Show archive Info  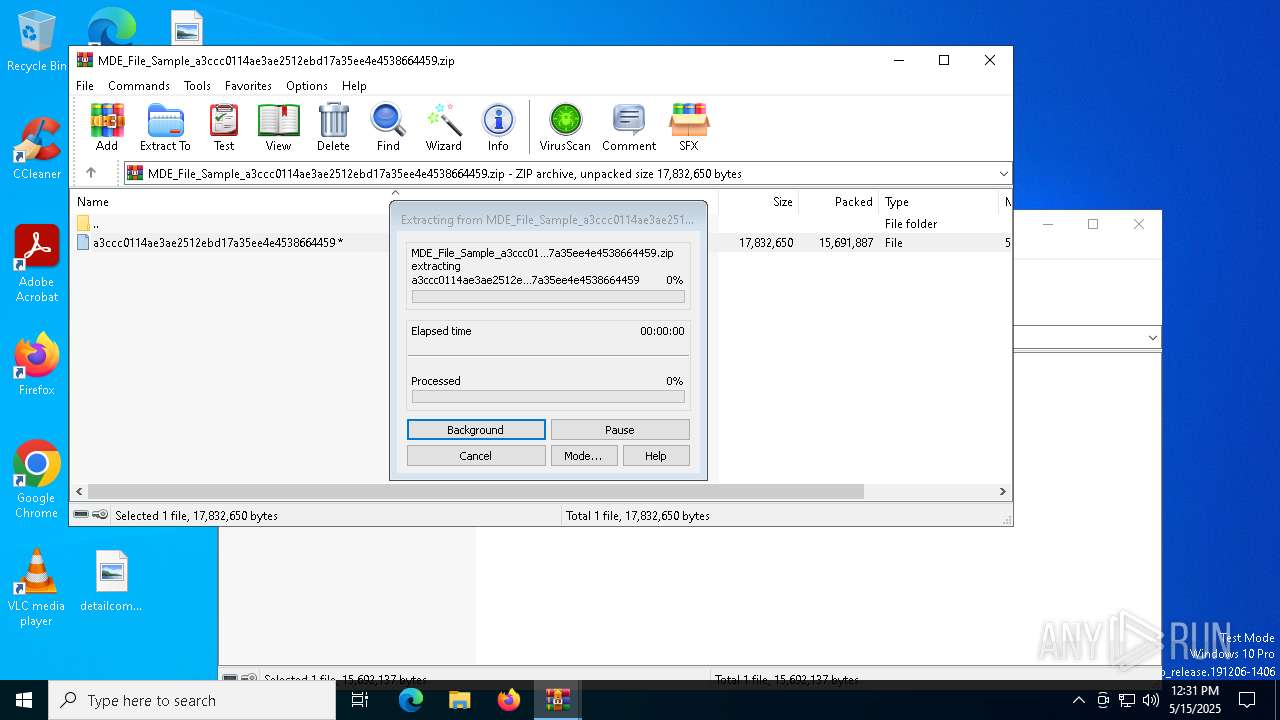[498, 127]
